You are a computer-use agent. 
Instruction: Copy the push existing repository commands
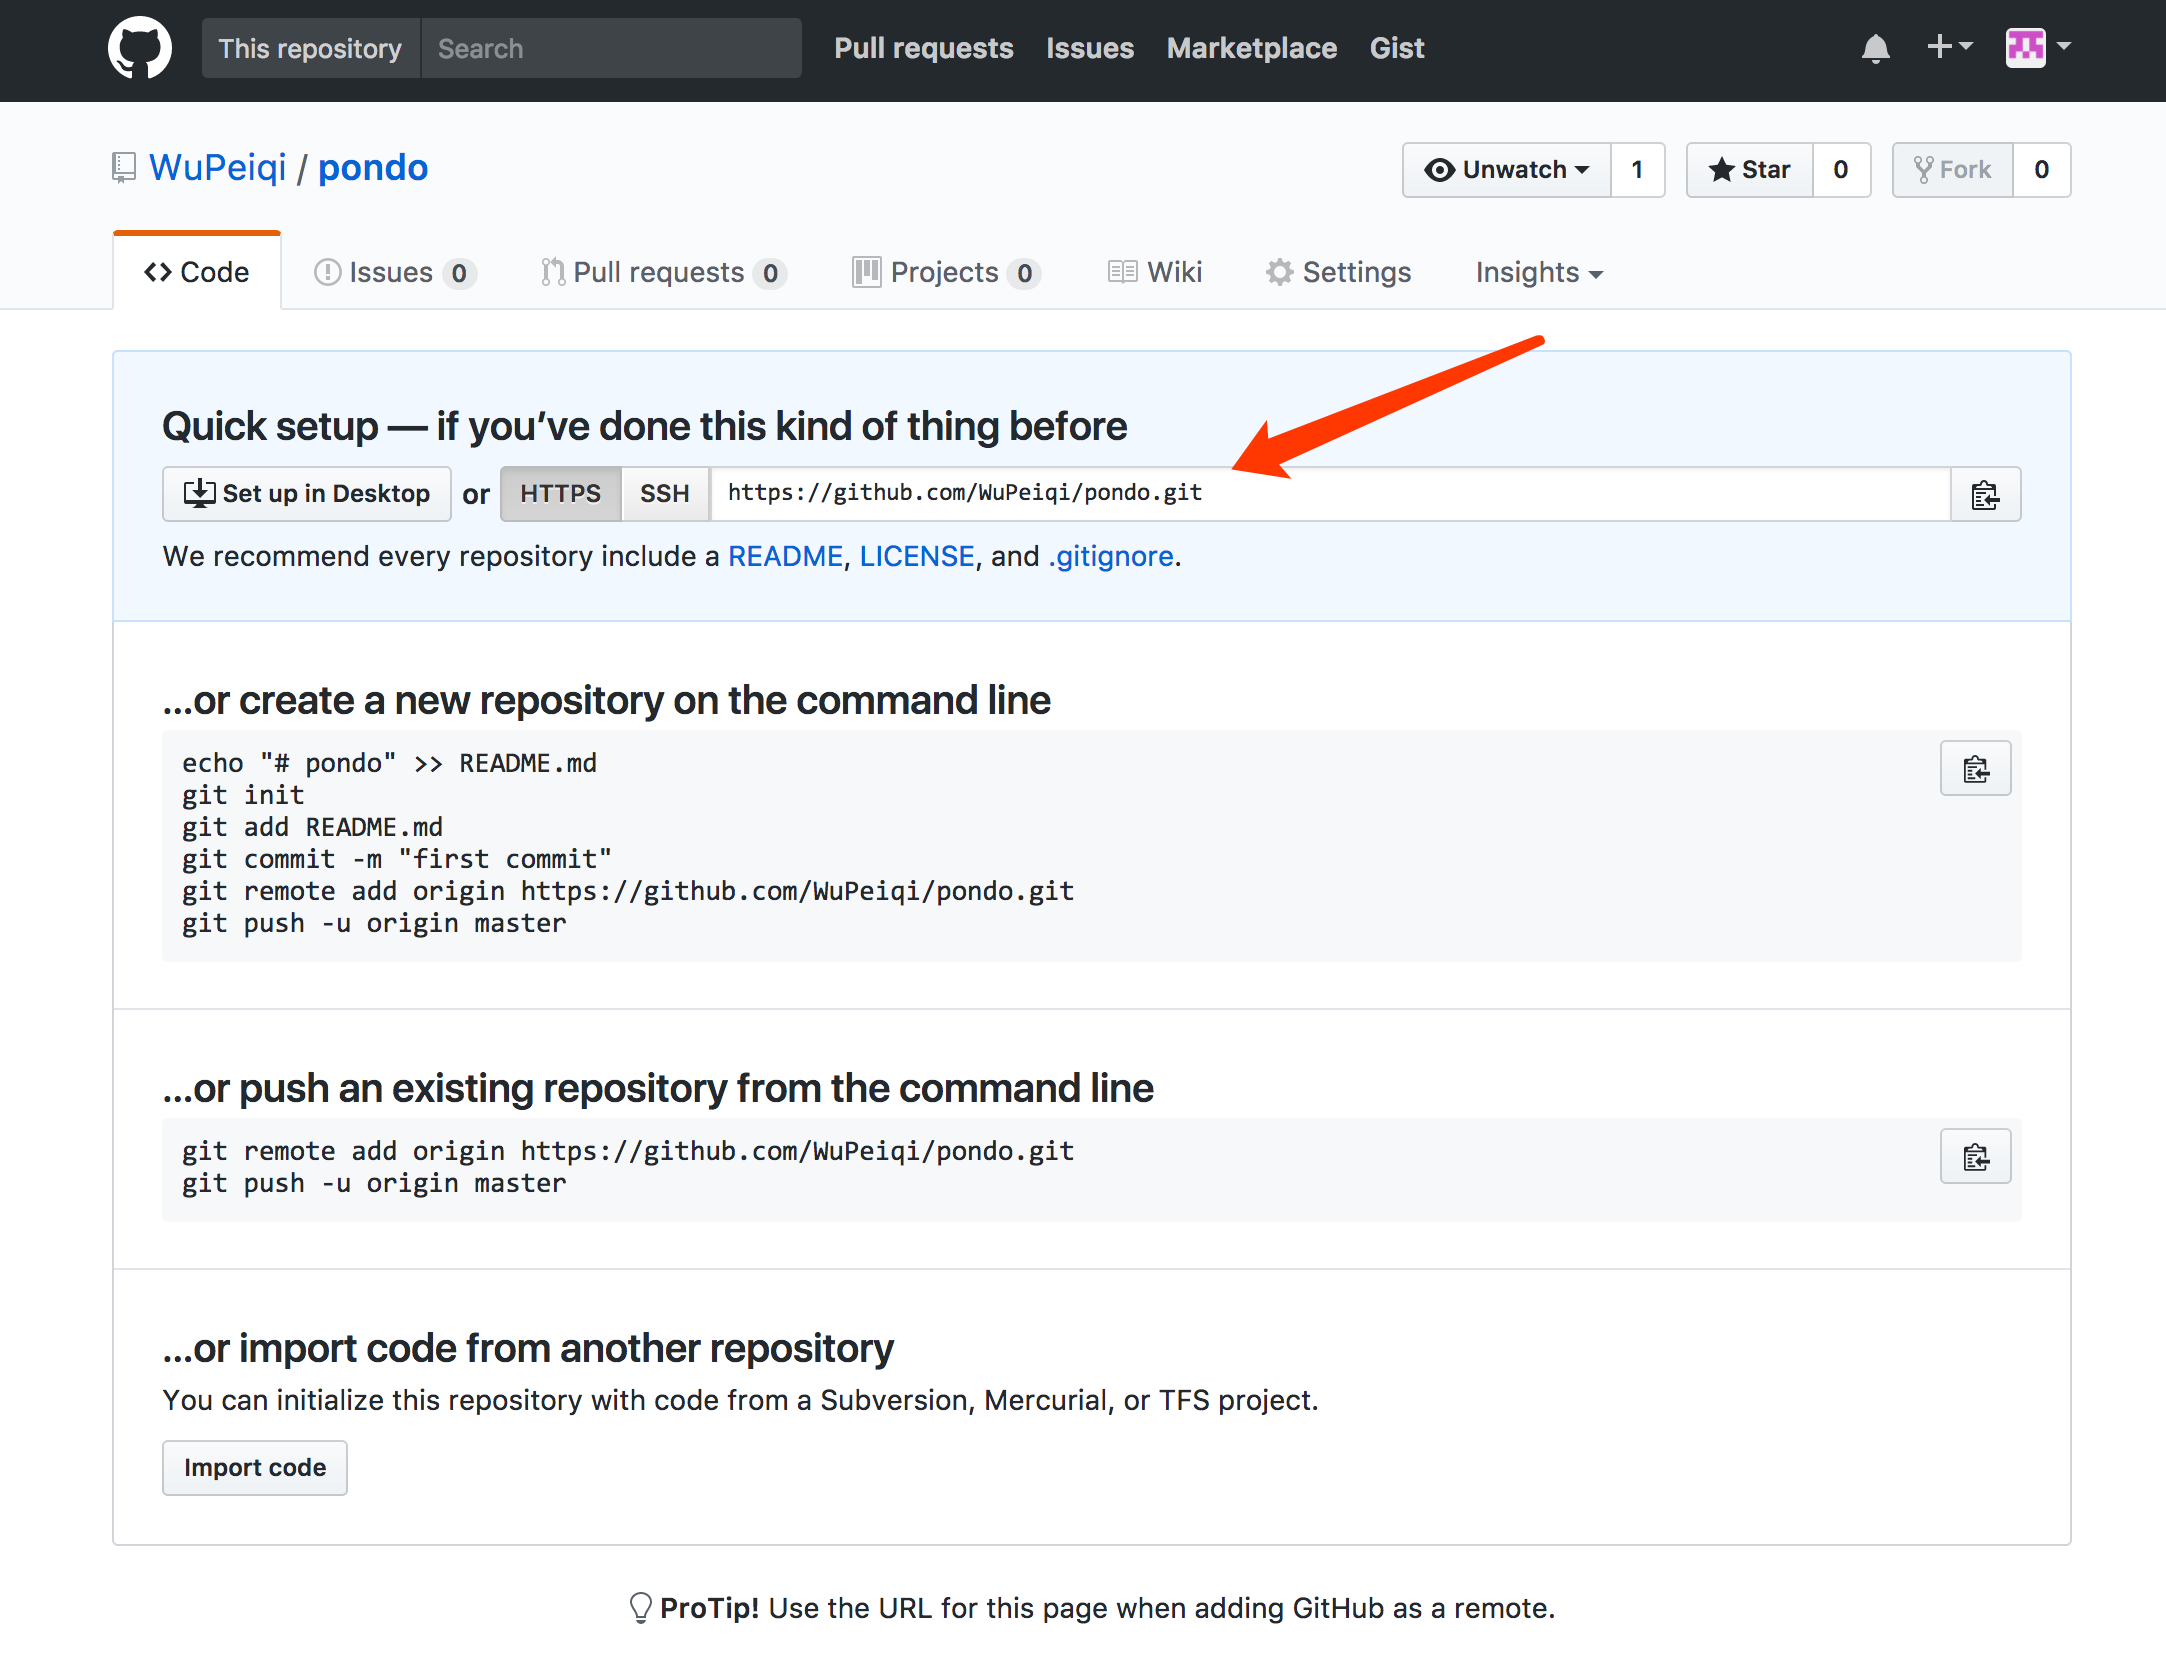click(1975, 1156)
